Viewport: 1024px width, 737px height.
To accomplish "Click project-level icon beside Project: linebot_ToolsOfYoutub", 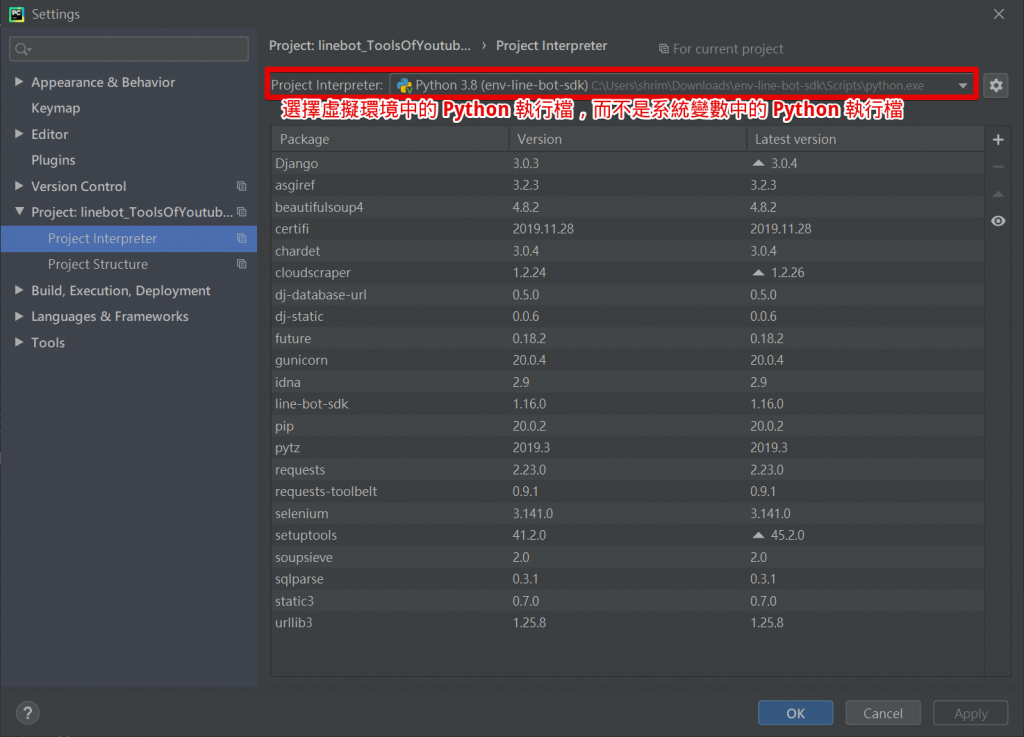I will click(x=242, y=212).
